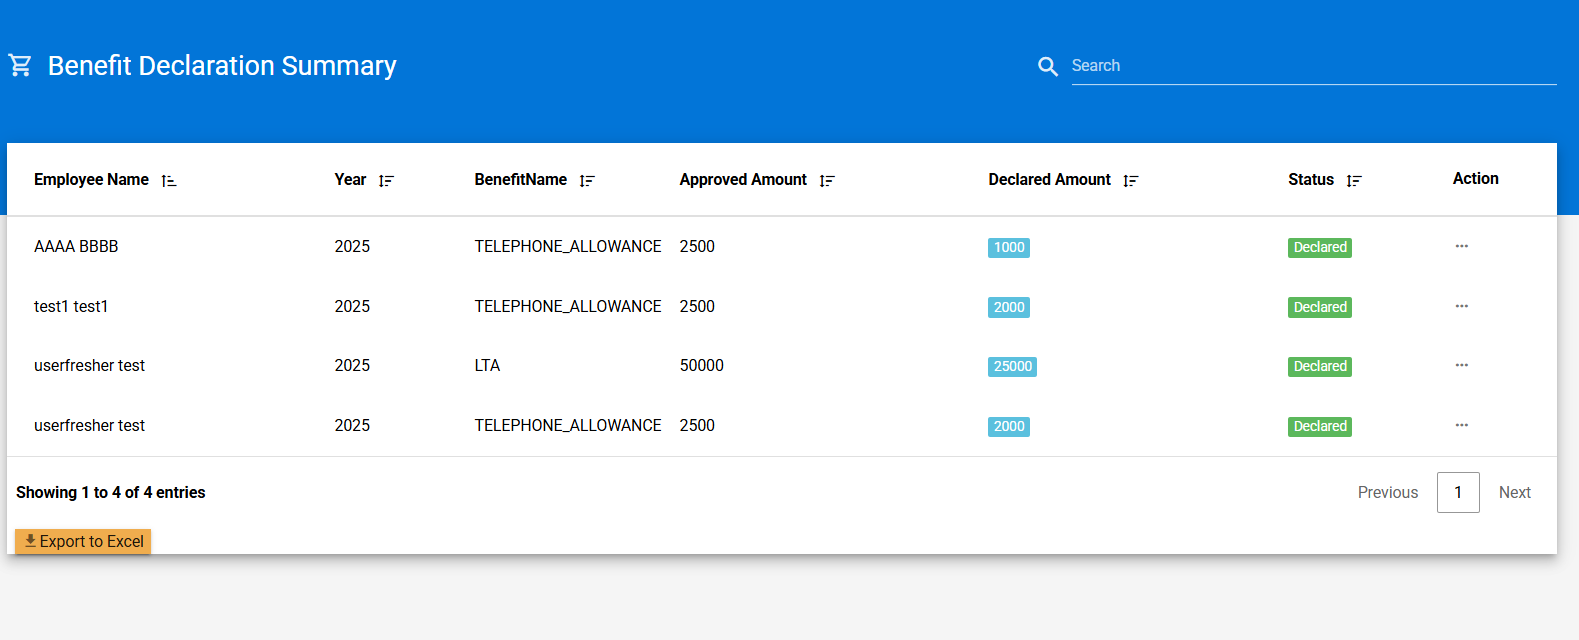Click the search magnifier icon
This screenshot has height=640, width=1579.
point(1047,66)
